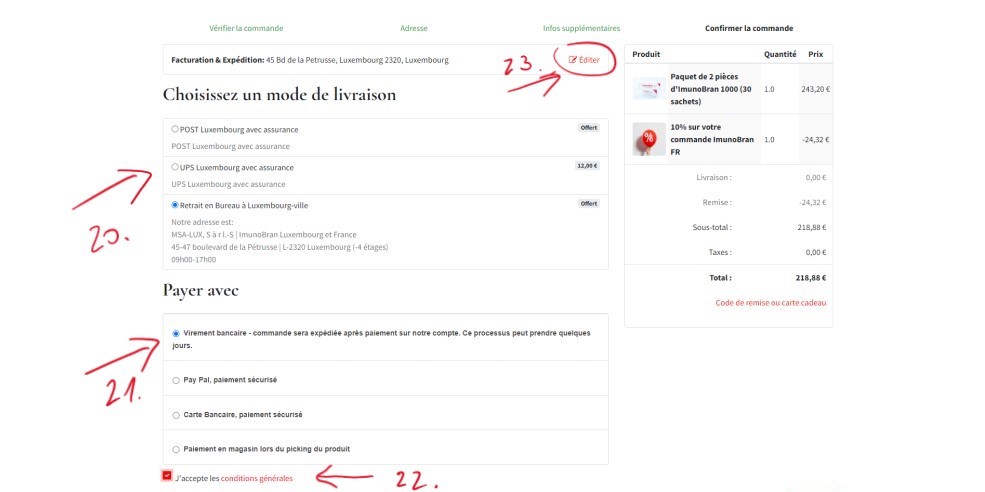The image size is (985, 492).
Task: Choose Paiement en magasin option
Action: [x=177, y=449]
